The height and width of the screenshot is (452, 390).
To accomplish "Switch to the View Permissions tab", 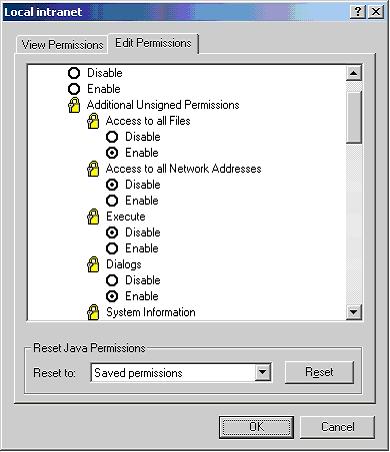I will click(62, 44).
